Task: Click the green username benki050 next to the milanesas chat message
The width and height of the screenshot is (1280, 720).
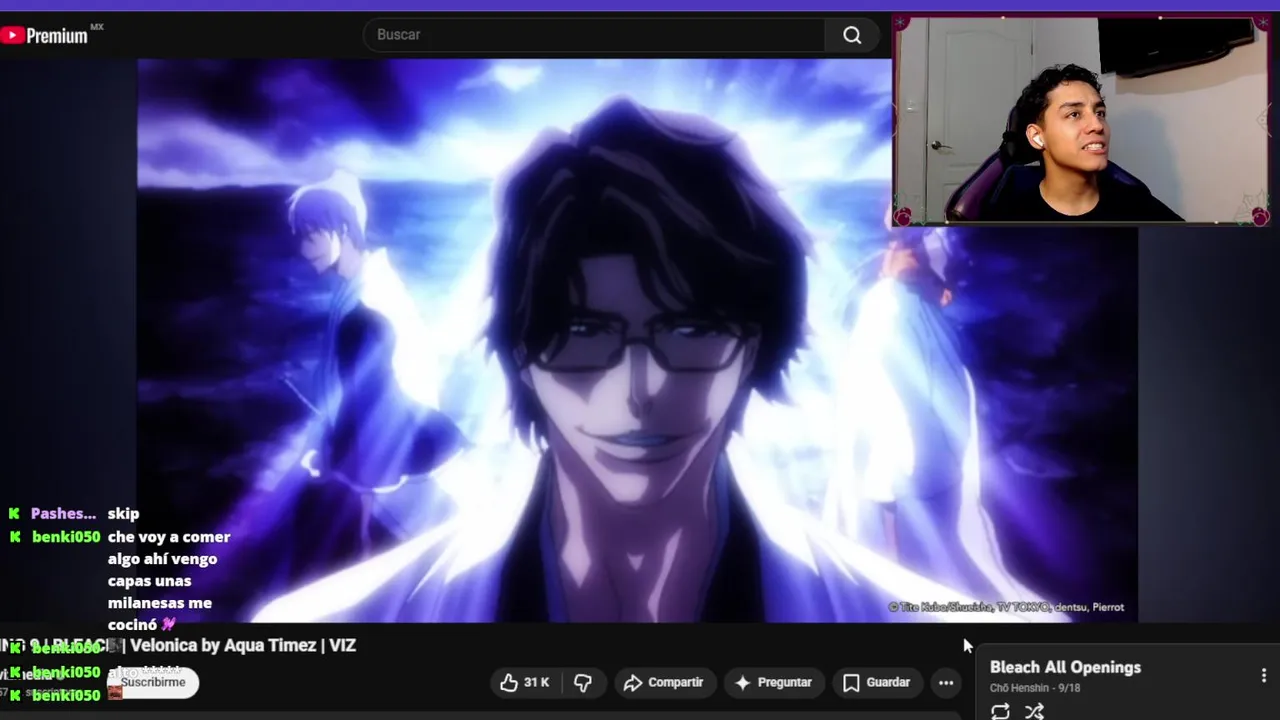Action: pos(66,536)
